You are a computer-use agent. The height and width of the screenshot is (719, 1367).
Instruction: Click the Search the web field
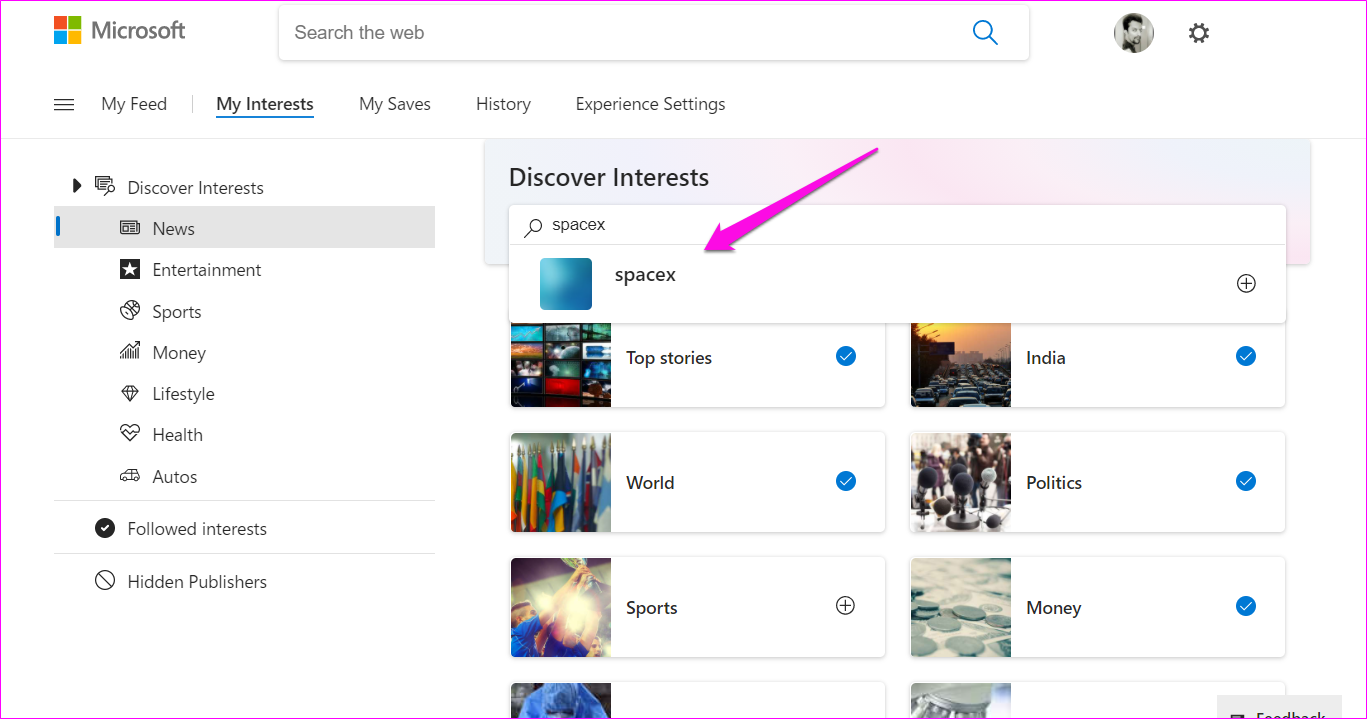[620, 33]
